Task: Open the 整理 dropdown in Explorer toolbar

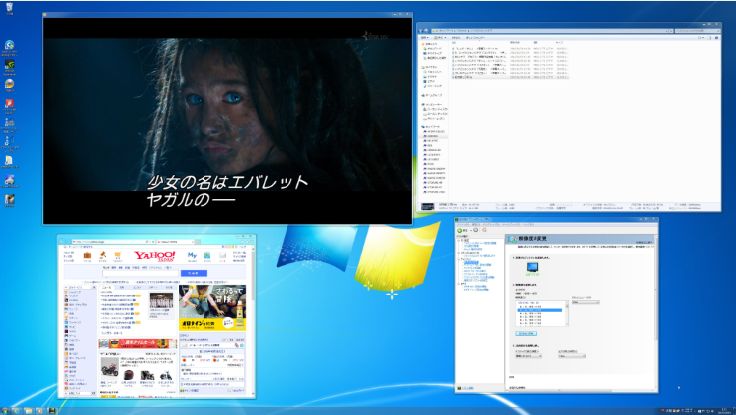Action: [x=425, y=38]
